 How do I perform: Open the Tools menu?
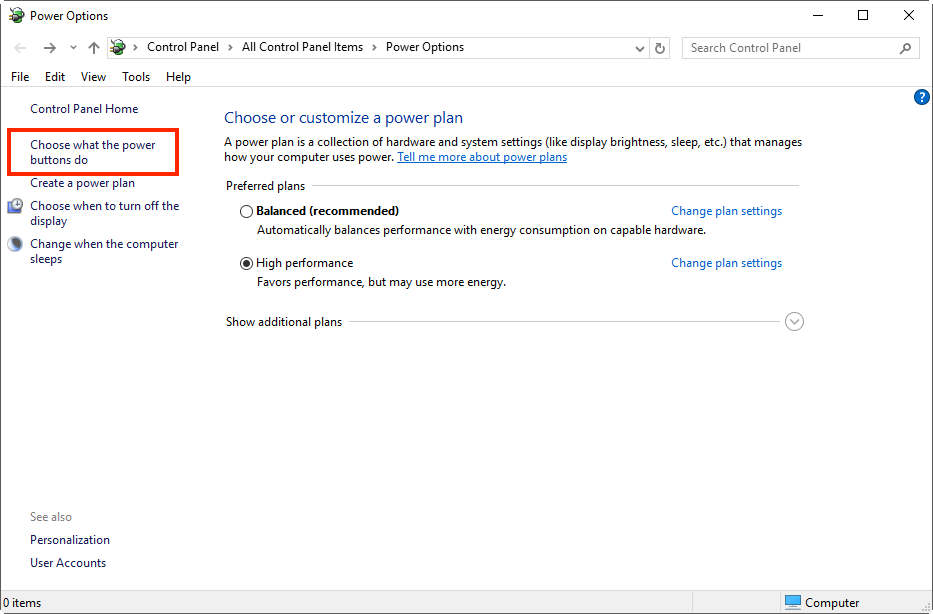[x=136, y=76]
